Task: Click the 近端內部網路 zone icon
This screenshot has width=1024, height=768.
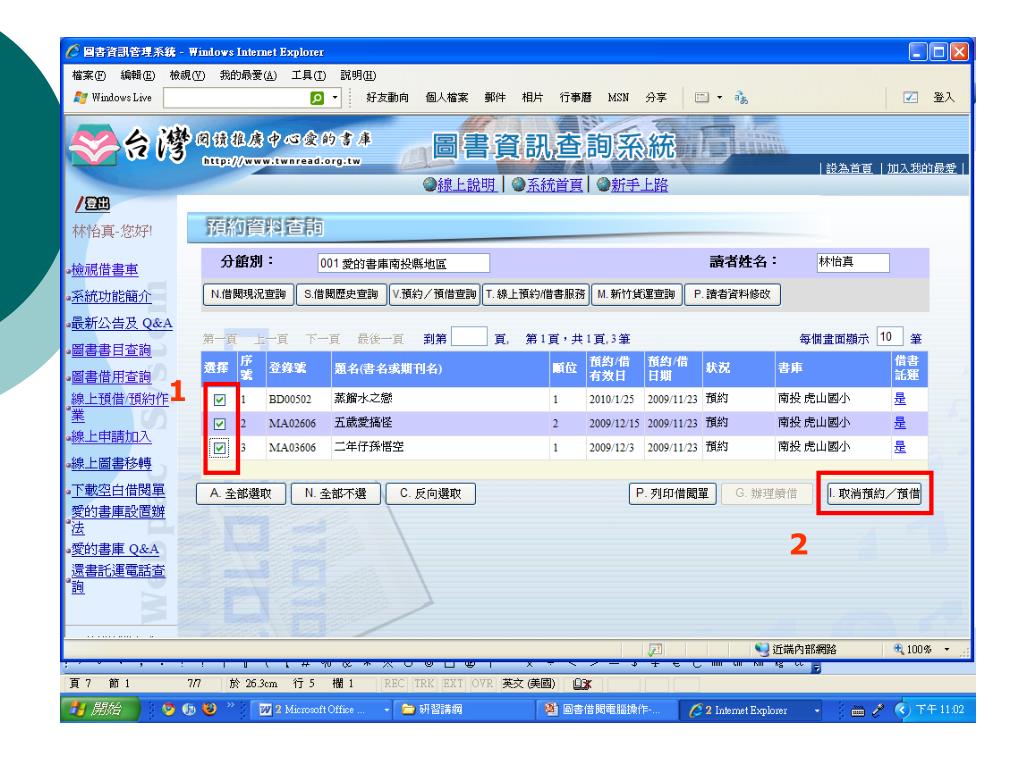Action: pyautogui.click(x=761, y=649)
